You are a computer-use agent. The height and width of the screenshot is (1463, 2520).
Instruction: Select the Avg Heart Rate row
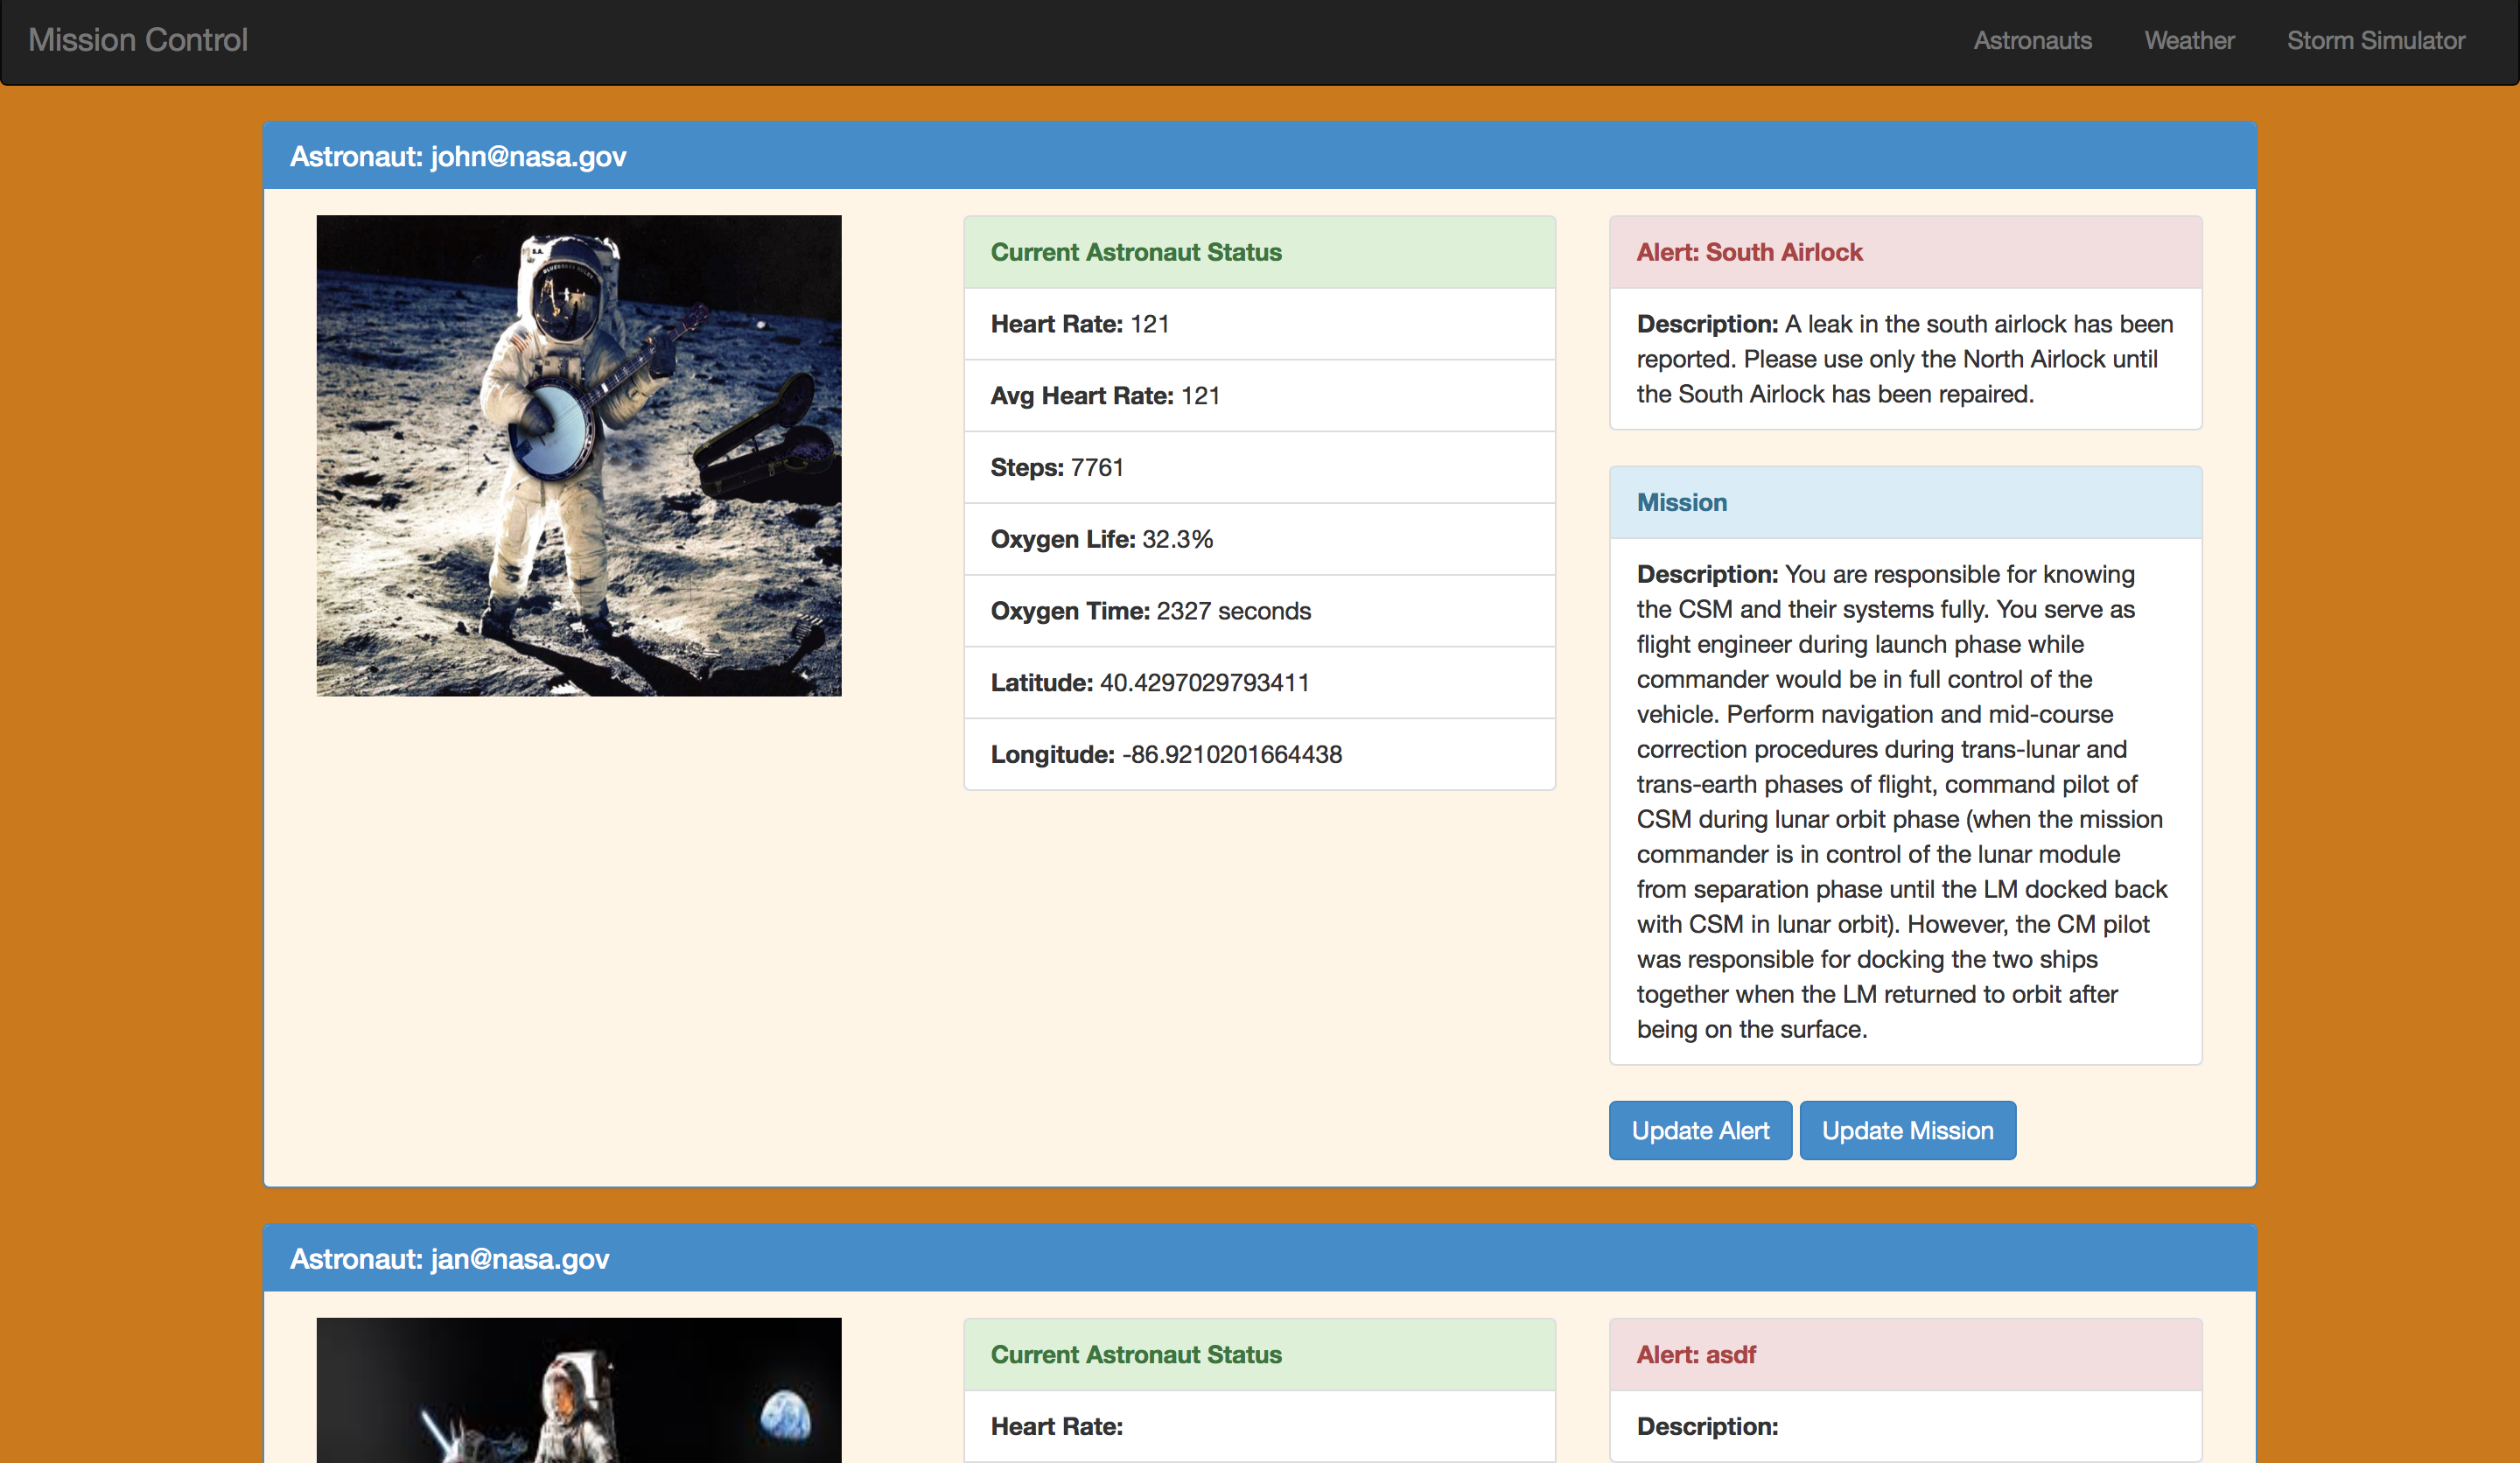pos(1258,396)
